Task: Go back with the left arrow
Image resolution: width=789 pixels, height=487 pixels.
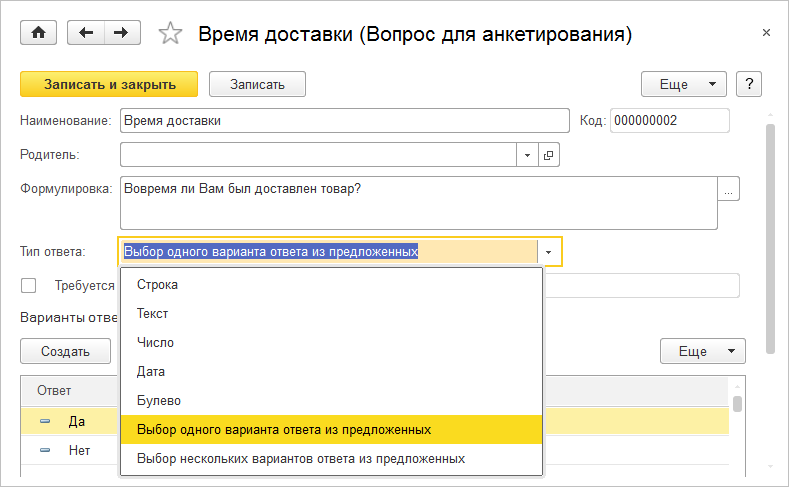Action: [85, 33]
